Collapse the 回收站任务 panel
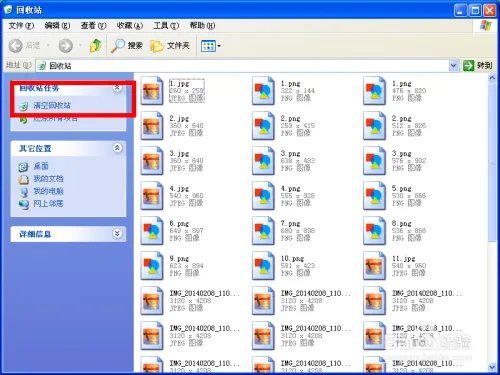The height and width of the screenshot is (375, 500). pyautogui.click(x=117, y=88)
